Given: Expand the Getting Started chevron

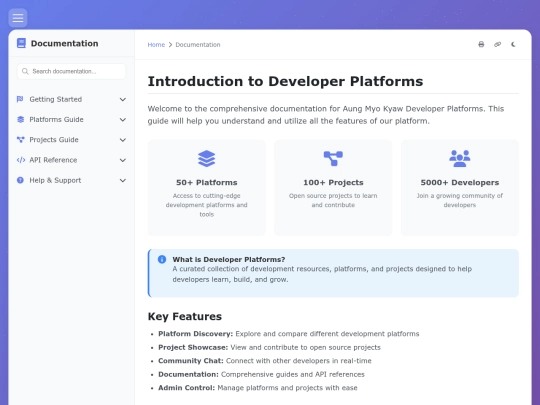Looking at the screenshot, I should [123, 100].
